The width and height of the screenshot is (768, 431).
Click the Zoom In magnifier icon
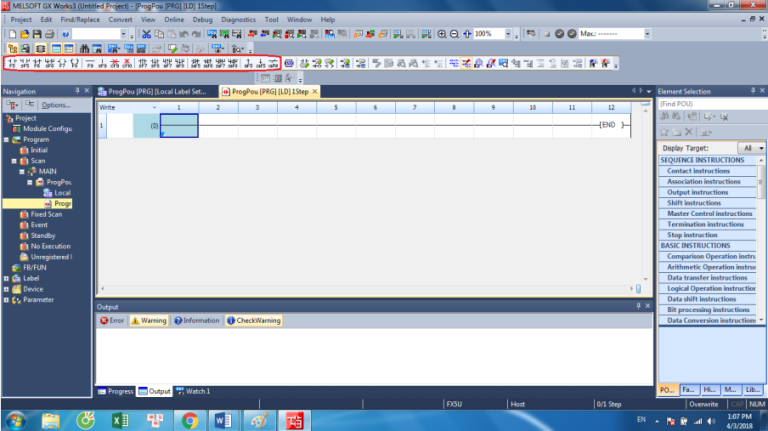coord(442,34)
